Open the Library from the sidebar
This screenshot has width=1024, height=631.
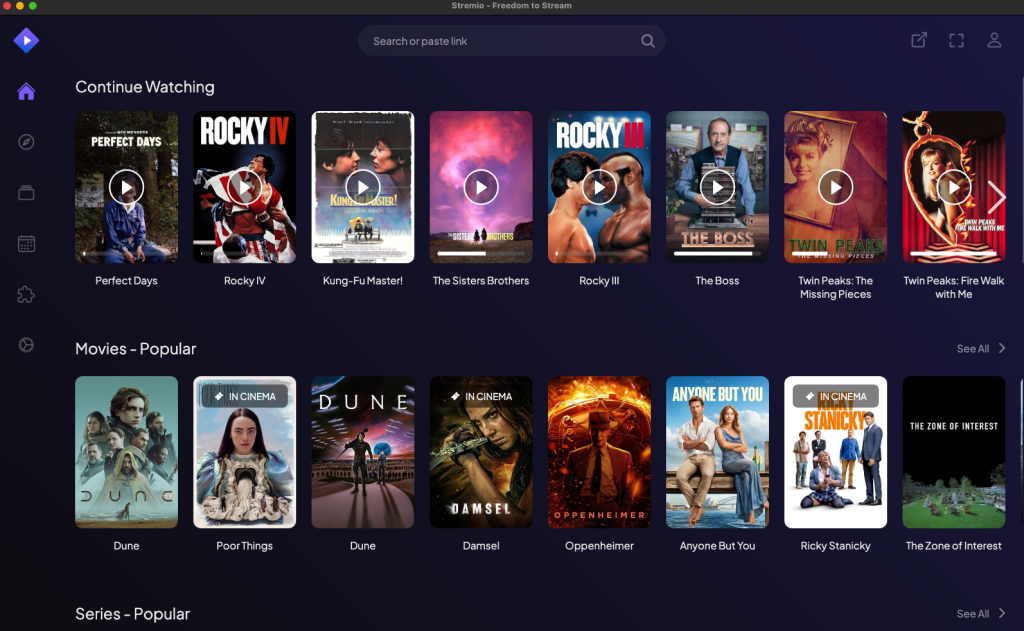(25, 192)
